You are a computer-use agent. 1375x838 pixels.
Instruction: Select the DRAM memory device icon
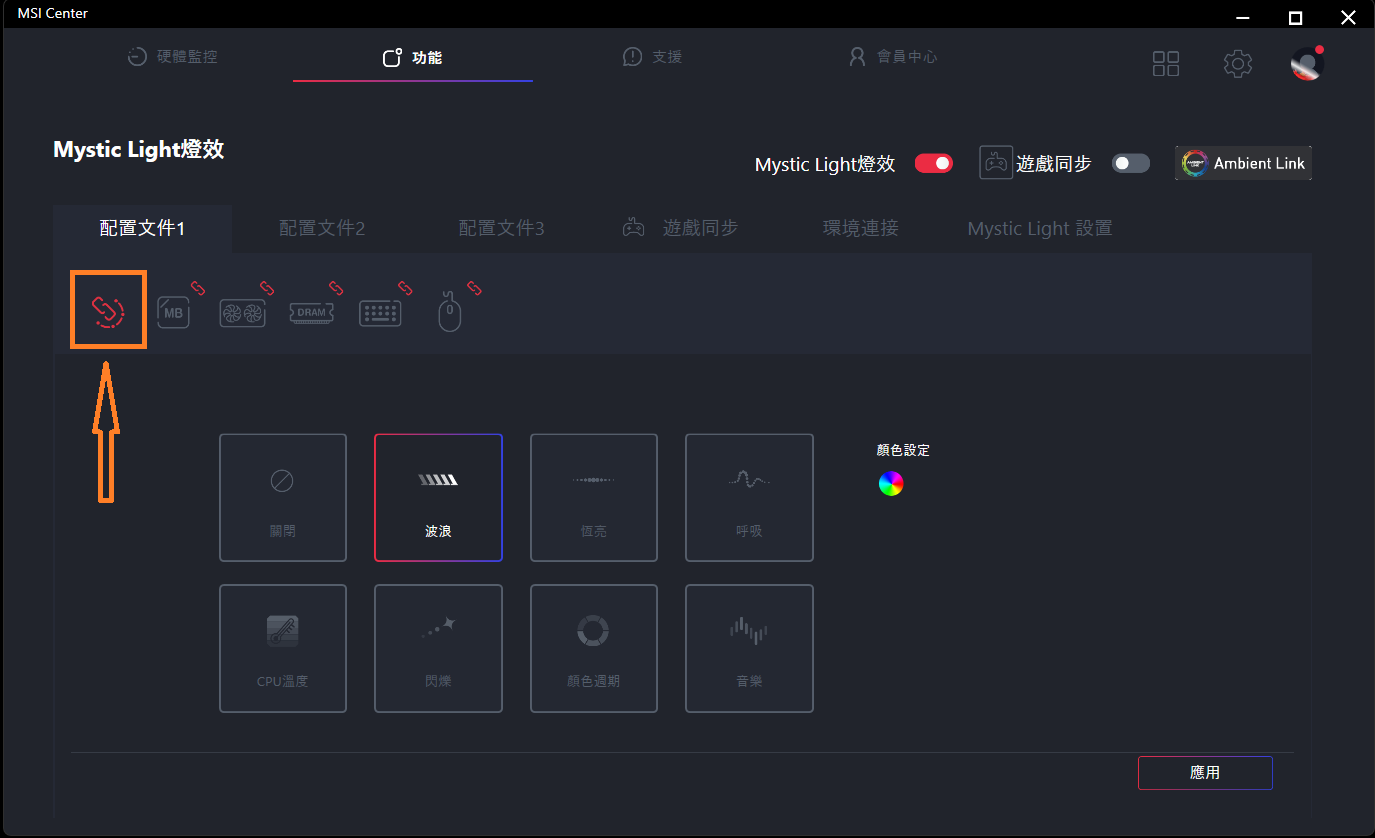[311, 313]
